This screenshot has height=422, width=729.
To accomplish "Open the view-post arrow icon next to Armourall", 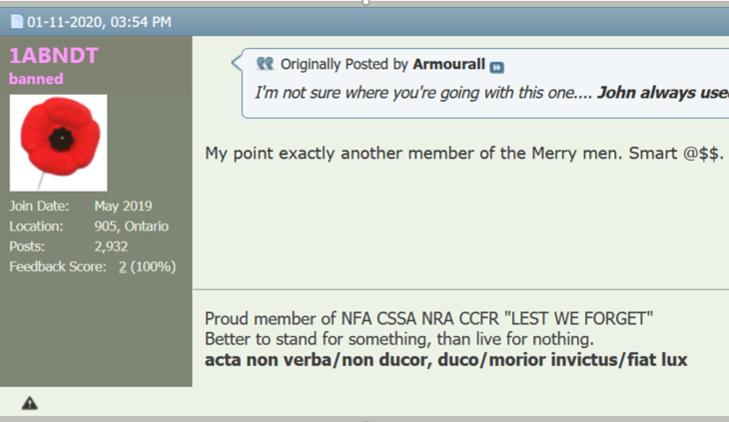I will click(x=497, y=66).
